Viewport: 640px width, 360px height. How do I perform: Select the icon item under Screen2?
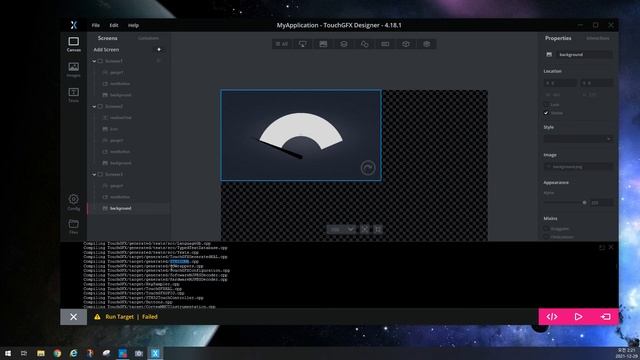tap(114, 129)
